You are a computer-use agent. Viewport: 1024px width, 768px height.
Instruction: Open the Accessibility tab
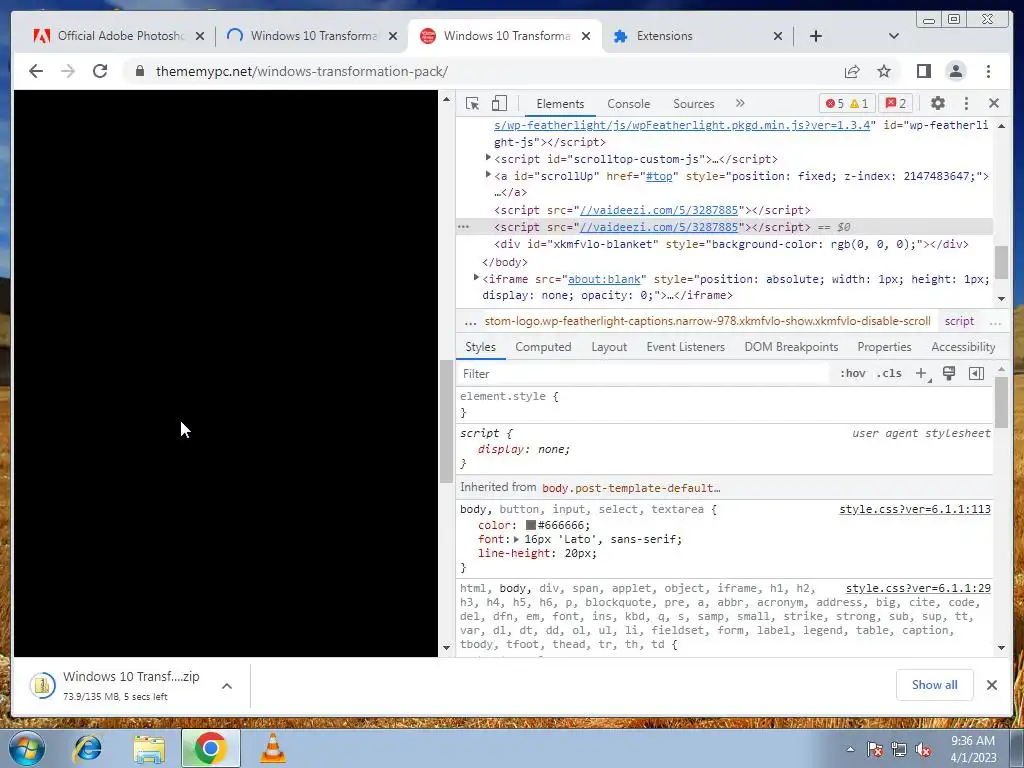[x=963, y=347]
